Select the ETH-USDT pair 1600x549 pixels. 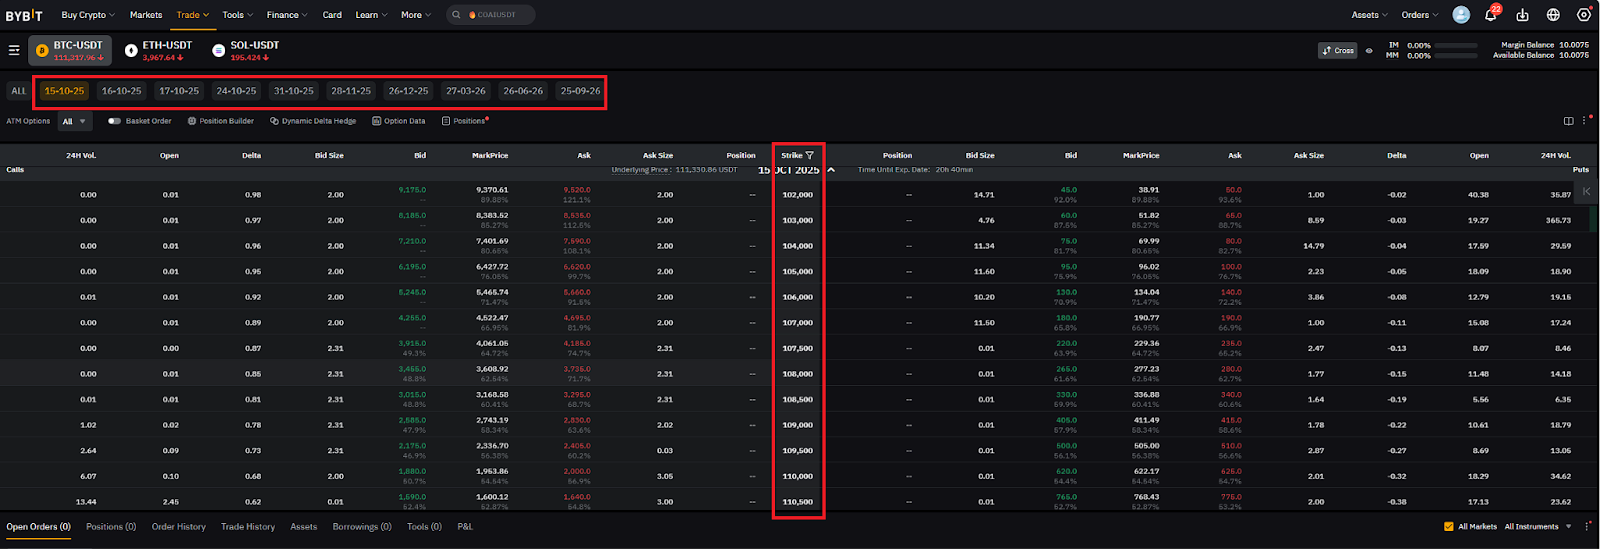(159, 50)
